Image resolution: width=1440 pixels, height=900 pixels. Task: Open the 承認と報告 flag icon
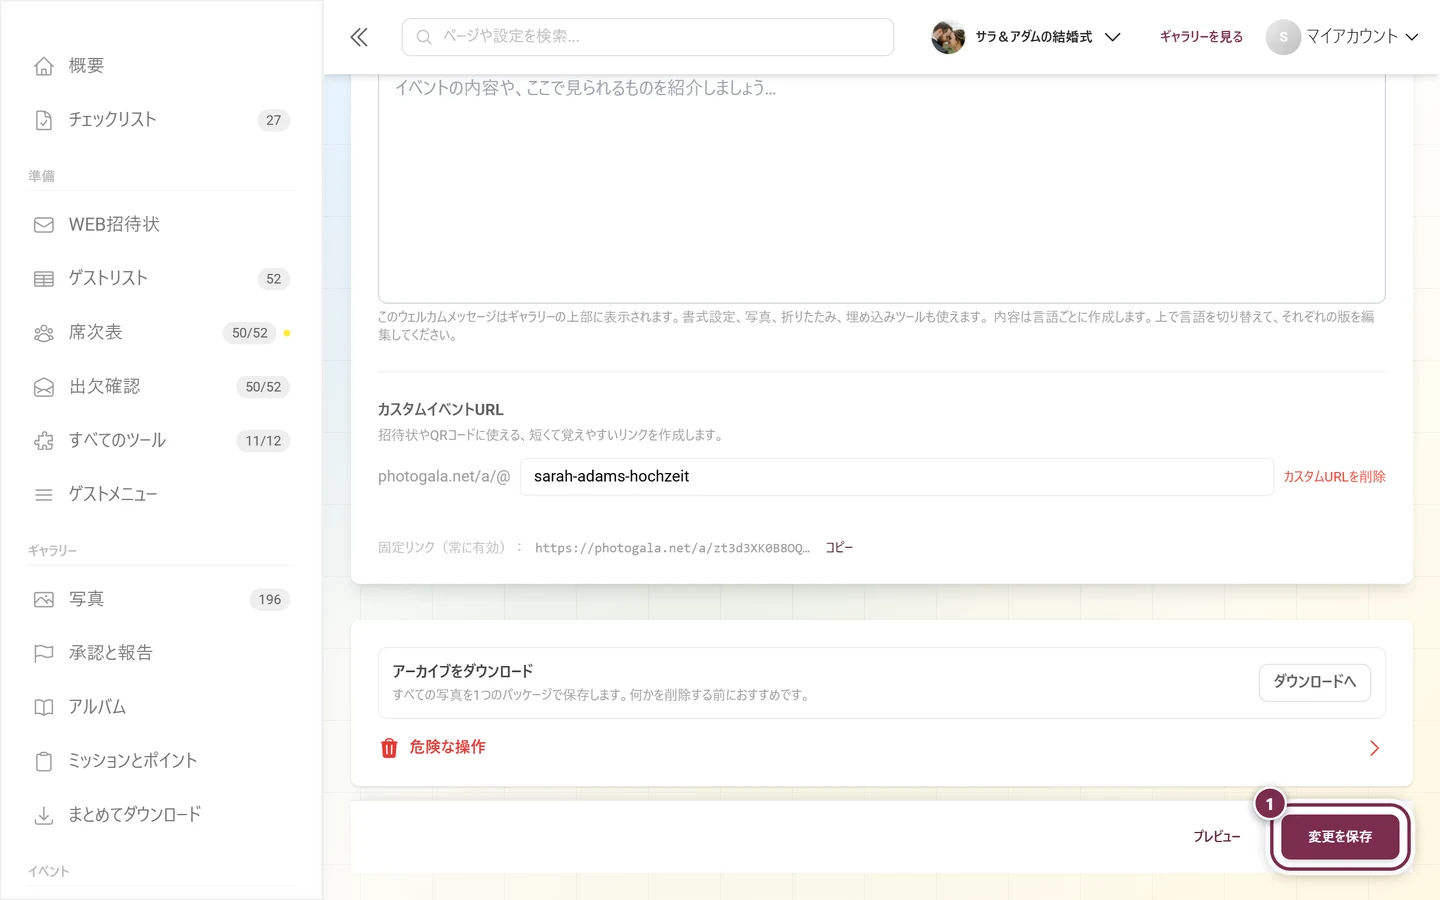coord(44,654)
